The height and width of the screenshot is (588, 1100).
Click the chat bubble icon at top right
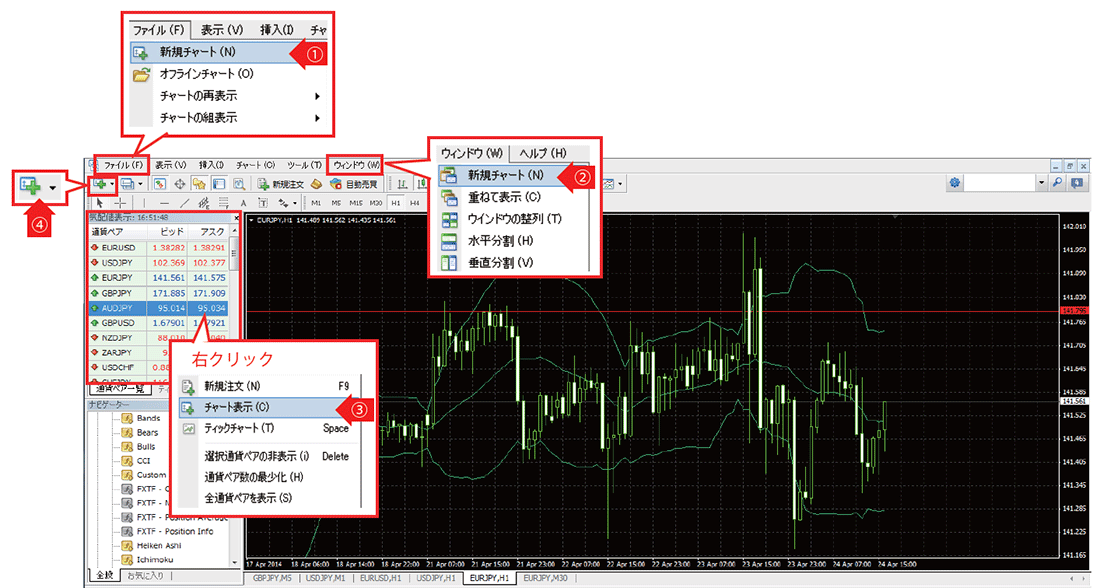tap(1077, 183)
